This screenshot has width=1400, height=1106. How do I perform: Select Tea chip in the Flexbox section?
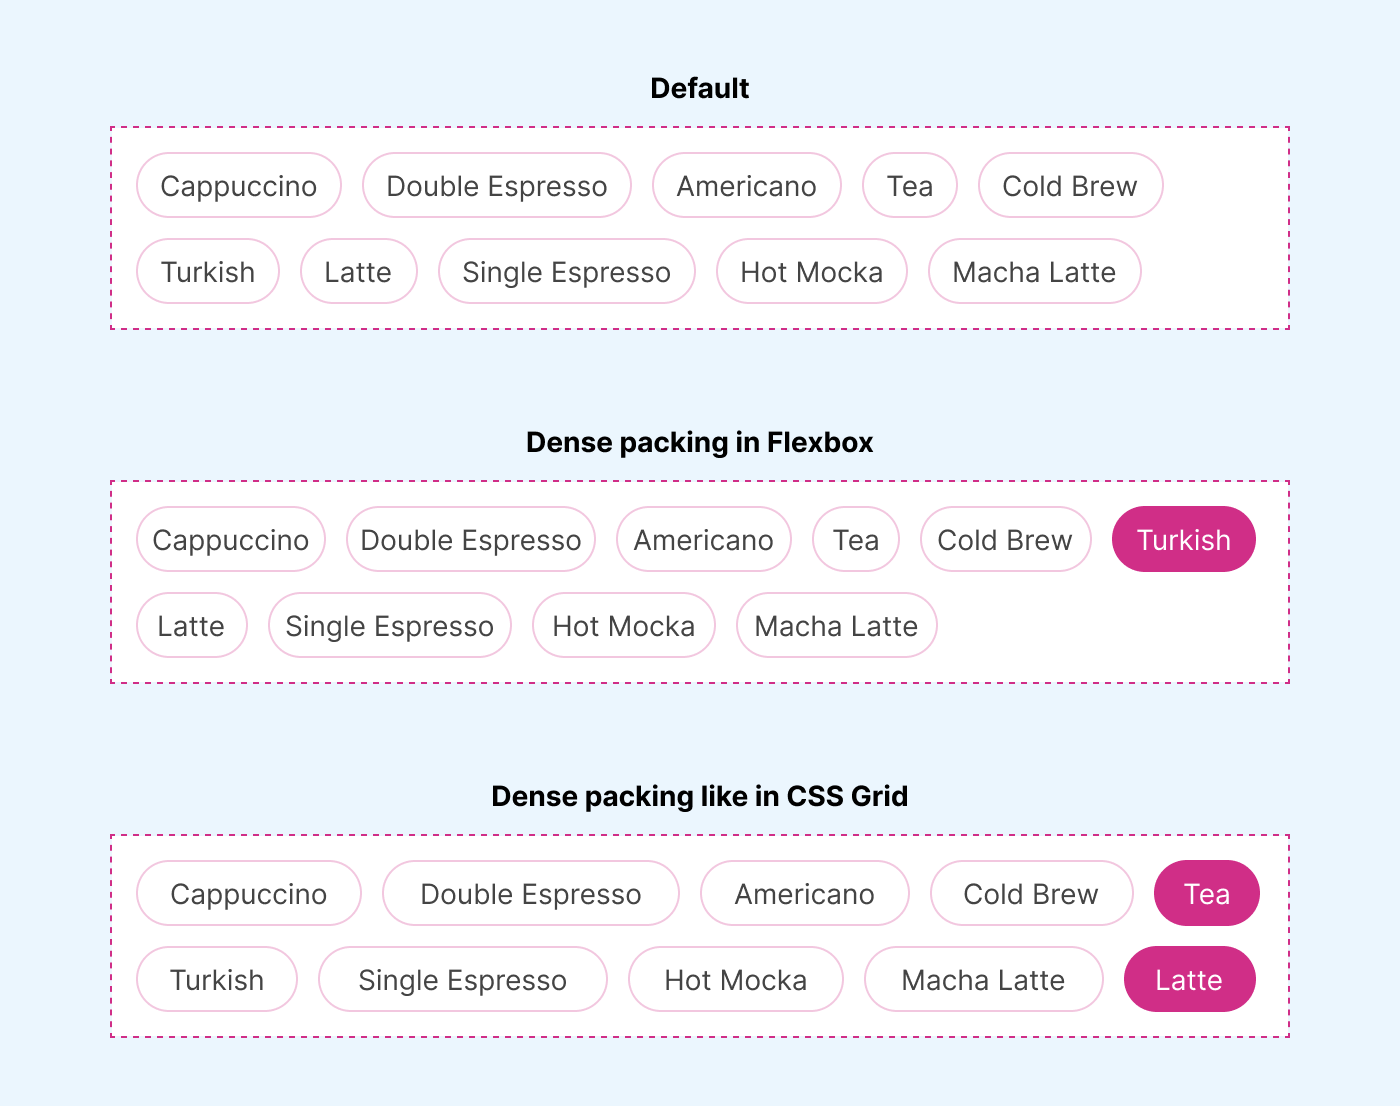tap(856, 540)
